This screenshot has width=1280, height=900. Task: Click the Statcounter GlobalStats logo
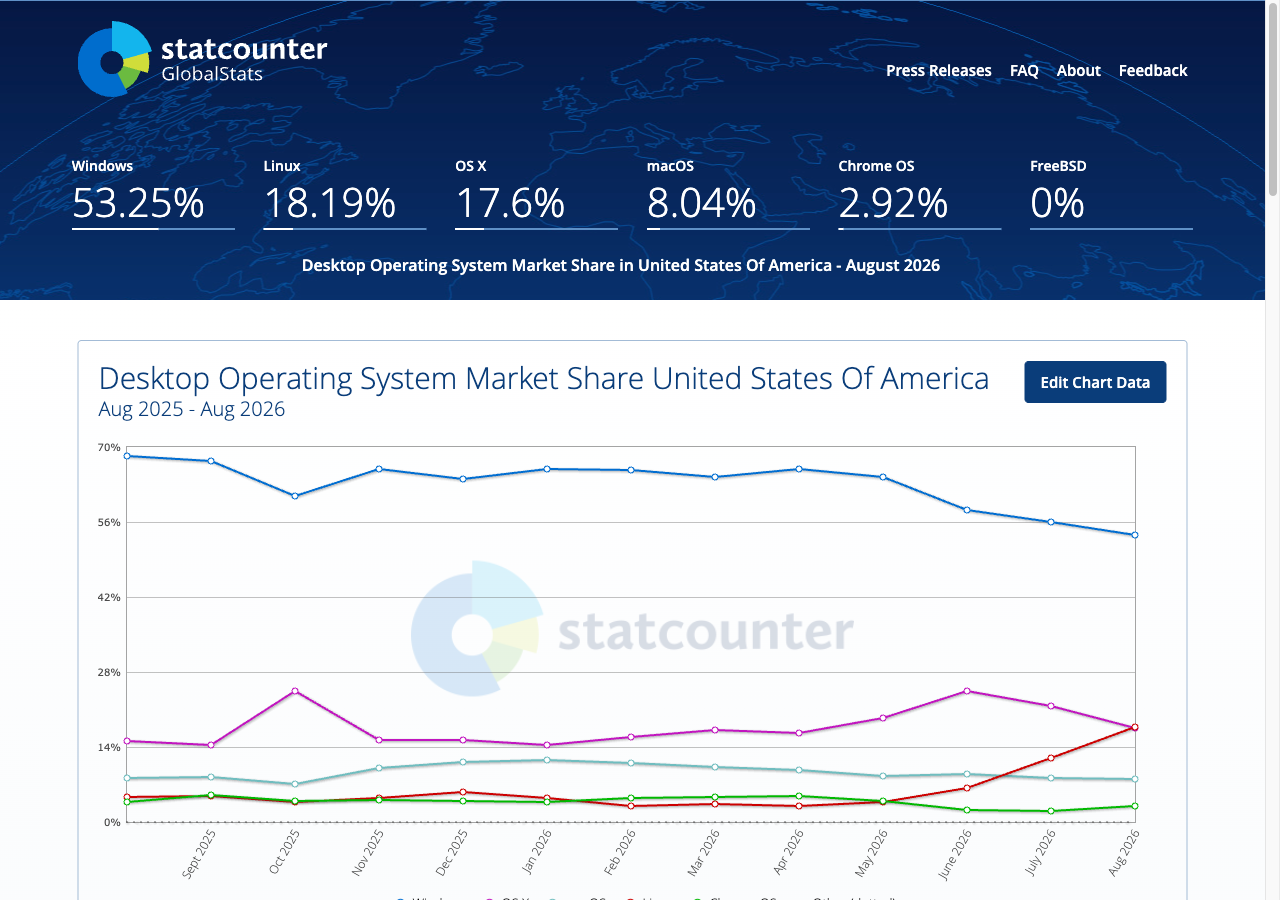[x=203, y=59]
